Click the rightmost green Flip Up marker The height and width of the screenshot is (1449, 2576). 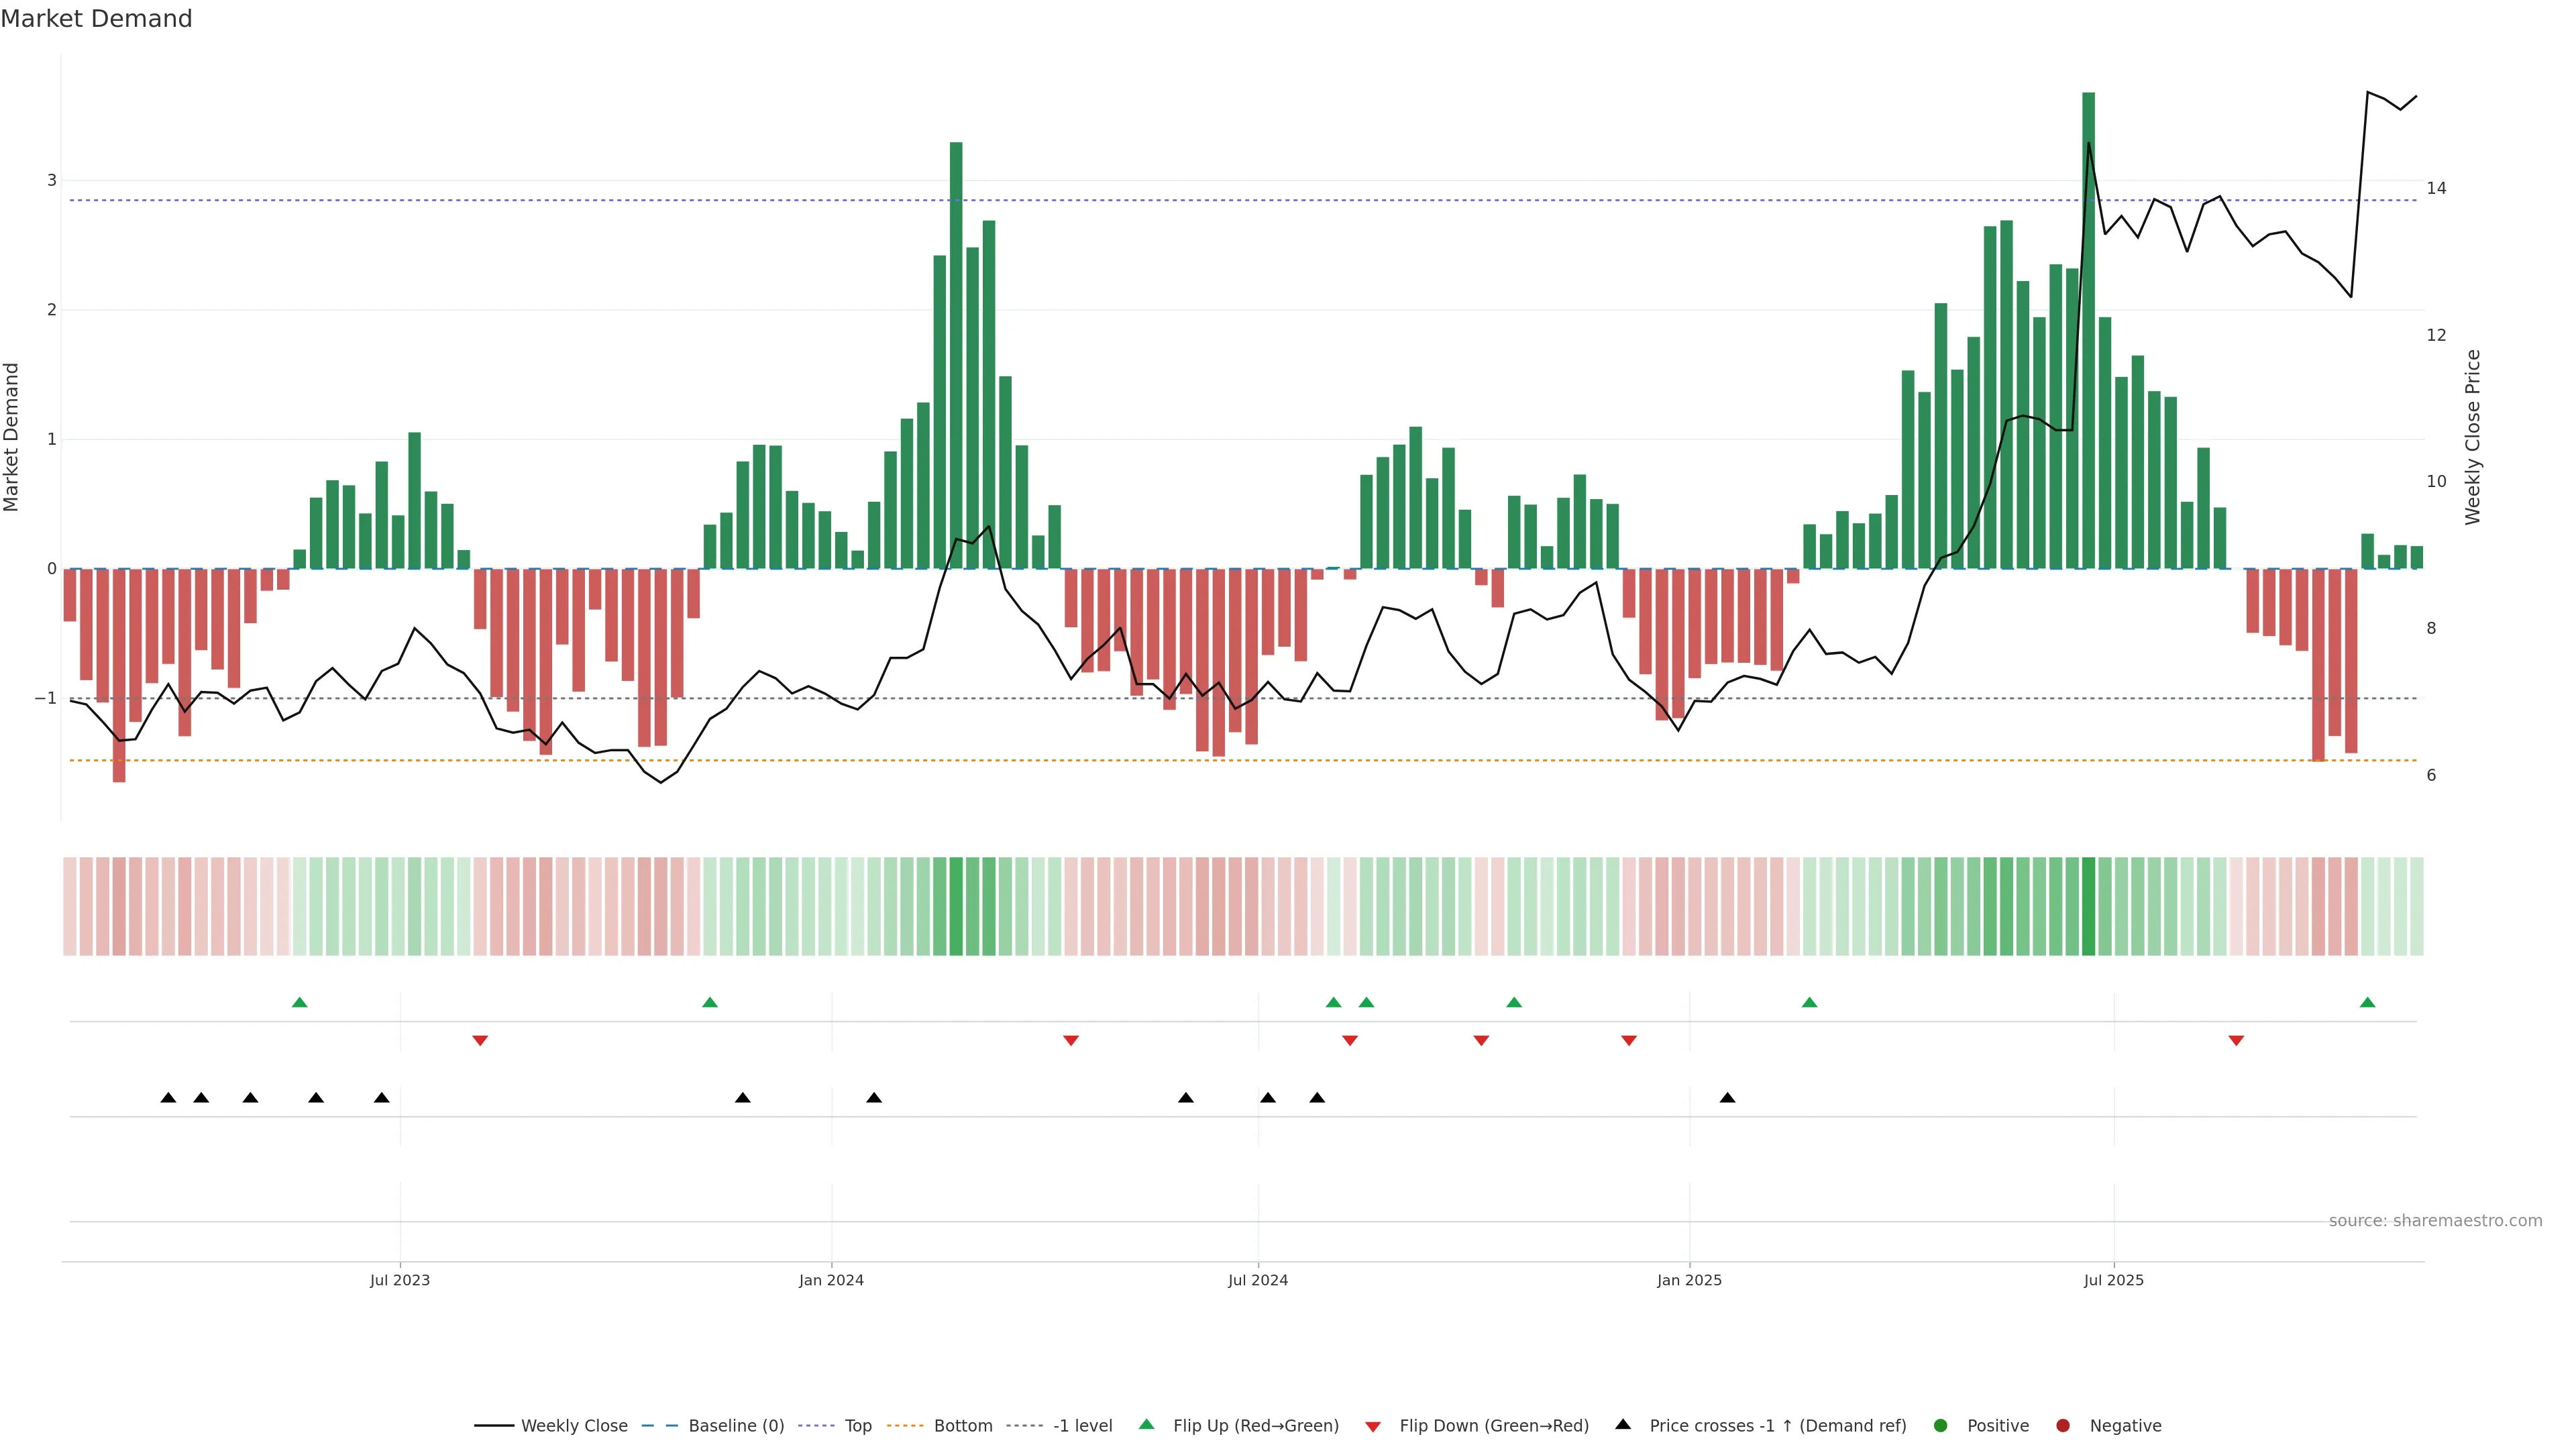pos(2367,1003)
